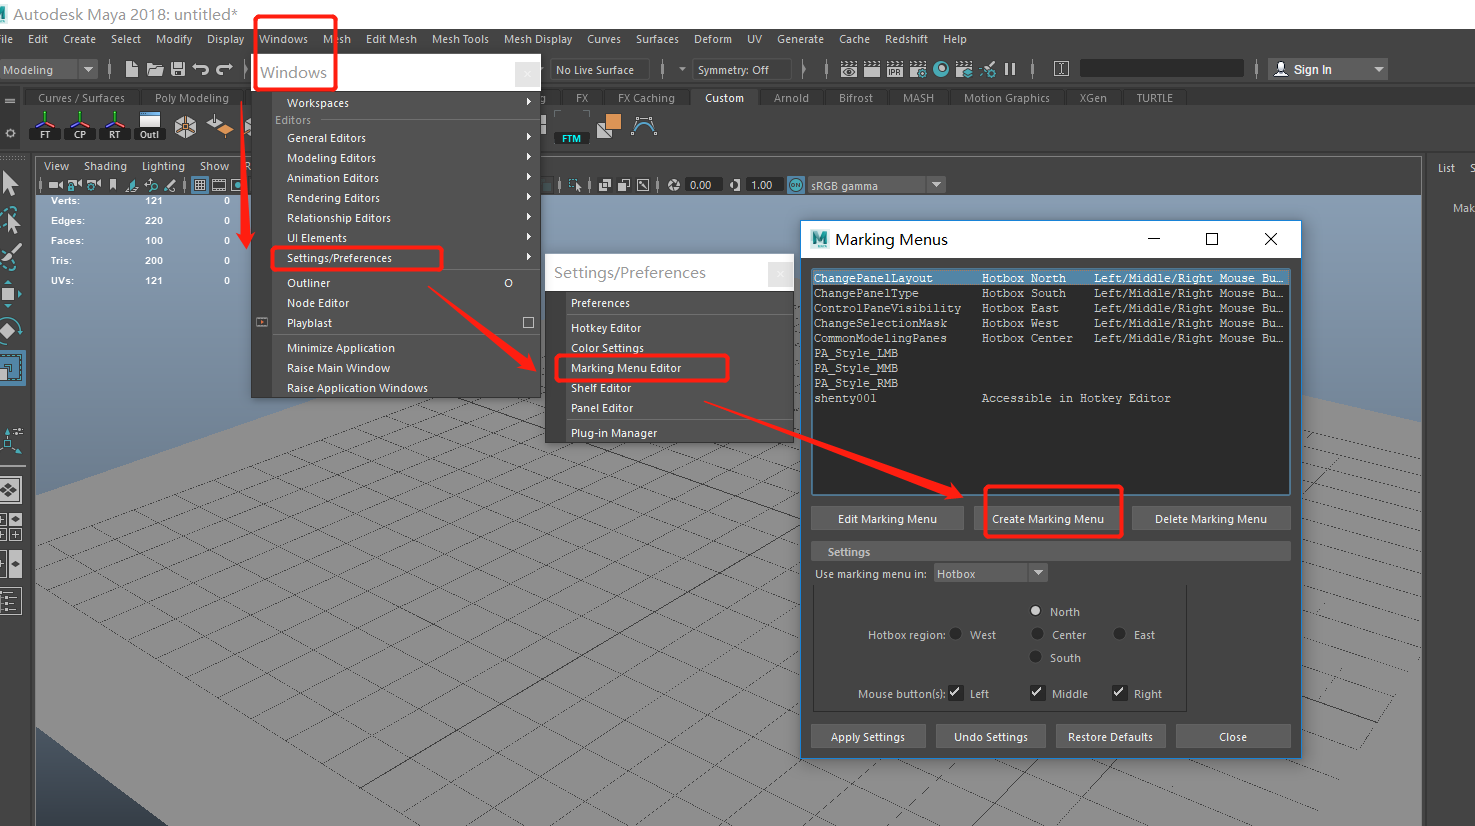Click Edit Marking Menu button

887,518
